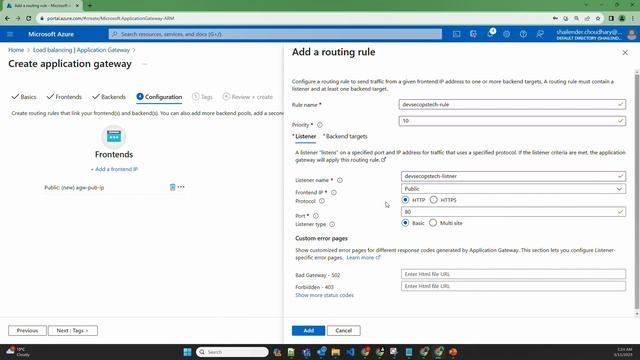Viewport: 640px width, 360px height.
Task: Show info tooltip for Frontend IP
Action: click(x=333, y=192)
